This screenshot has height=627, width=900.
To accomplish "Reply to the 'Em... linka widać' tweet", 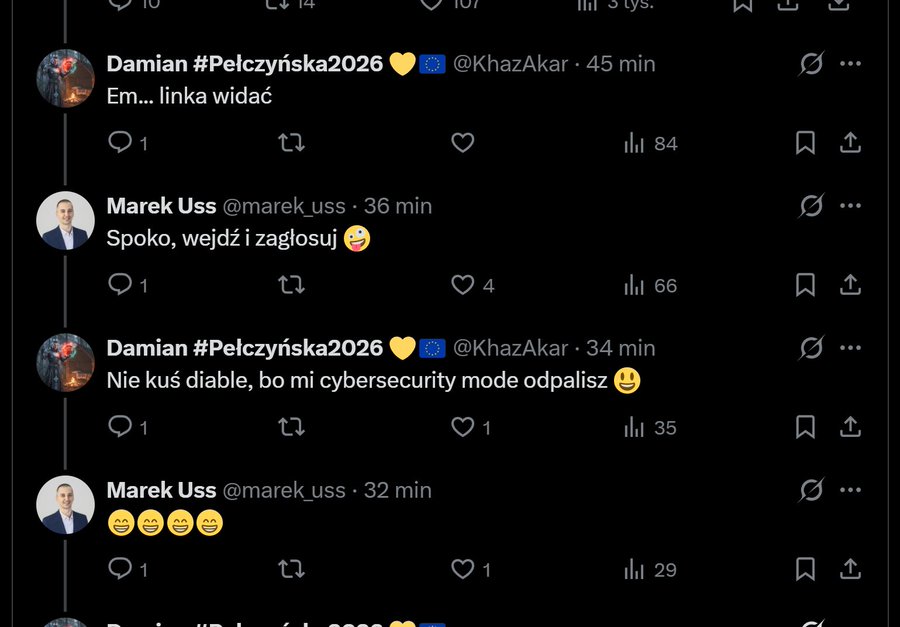I will tap(120, 143).
